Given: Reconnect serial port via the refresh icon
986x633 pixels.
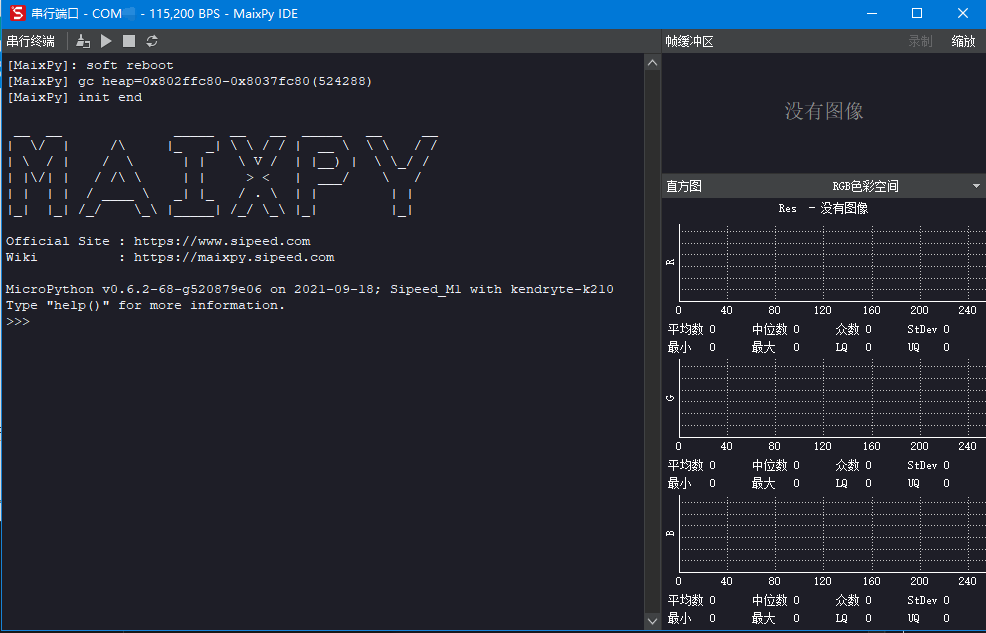Looking at the screenshot, I should click(x=152, y=41).
